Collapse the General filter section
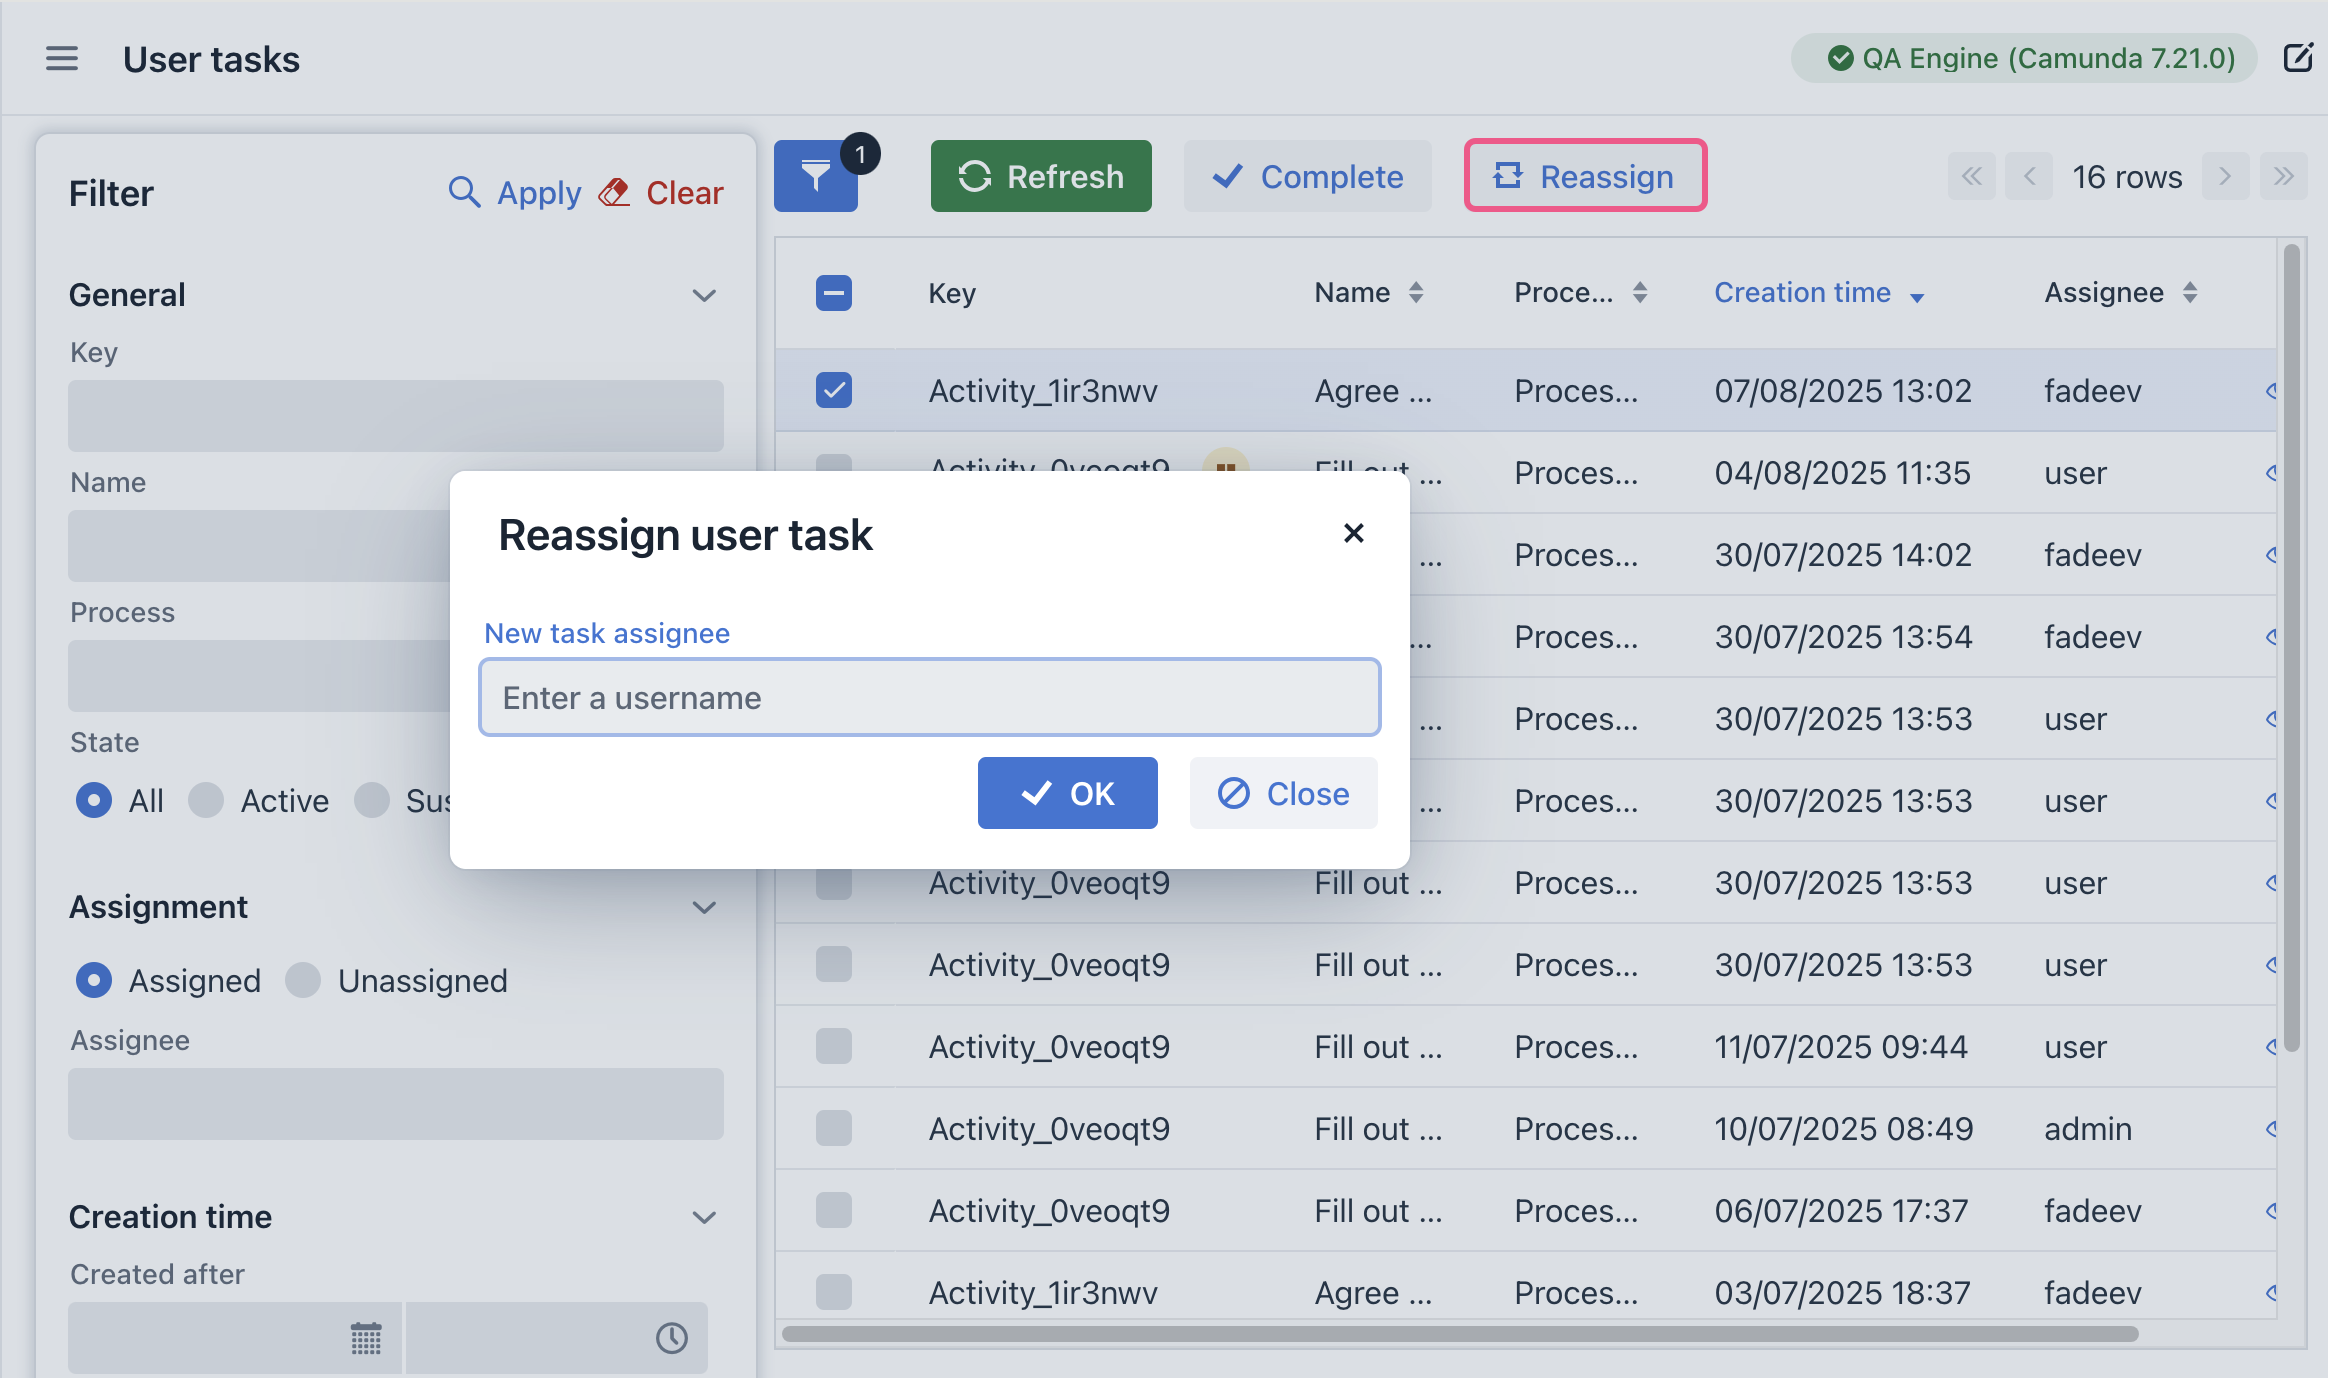Image resolution: width=2328 pixels, height=1378 pixels. tap(704, 295)
